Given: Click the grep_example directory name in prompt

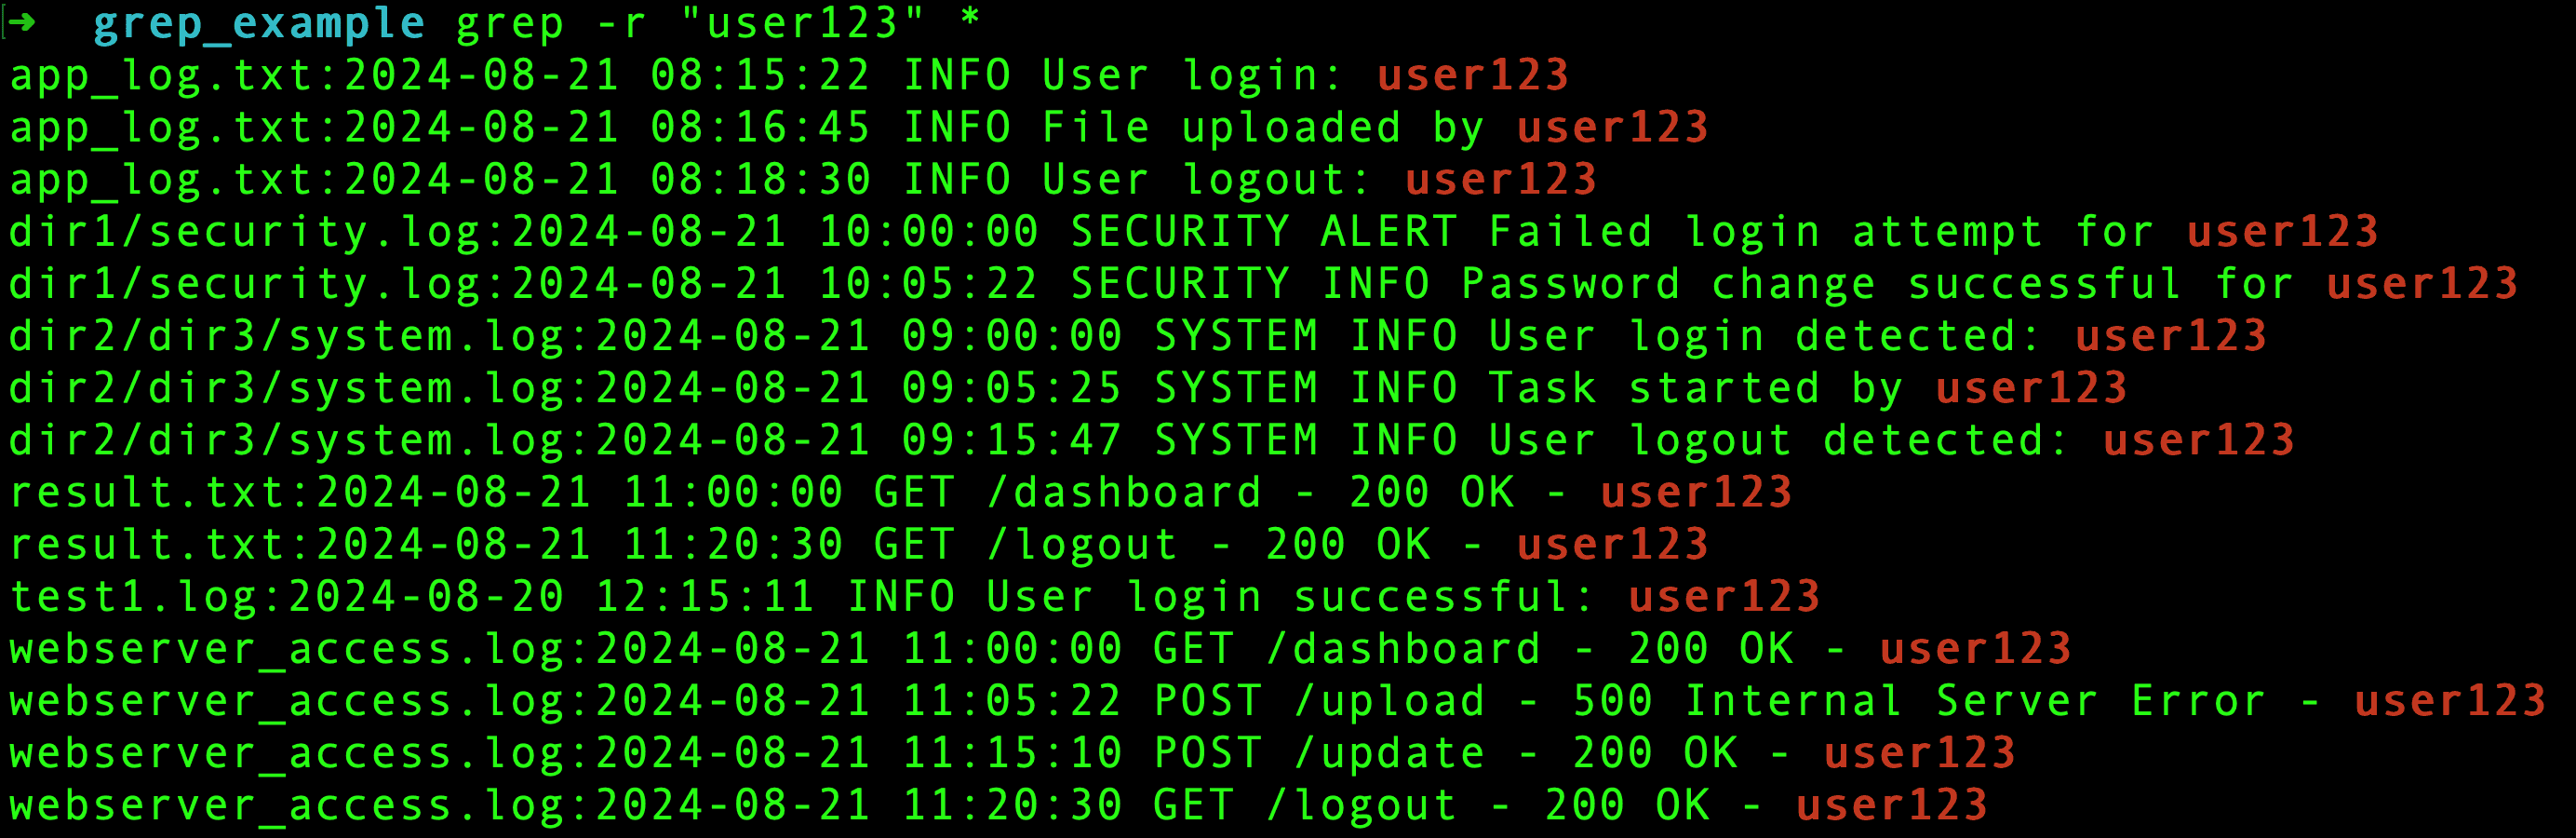Looking at the screenshot, I should 259,24.
